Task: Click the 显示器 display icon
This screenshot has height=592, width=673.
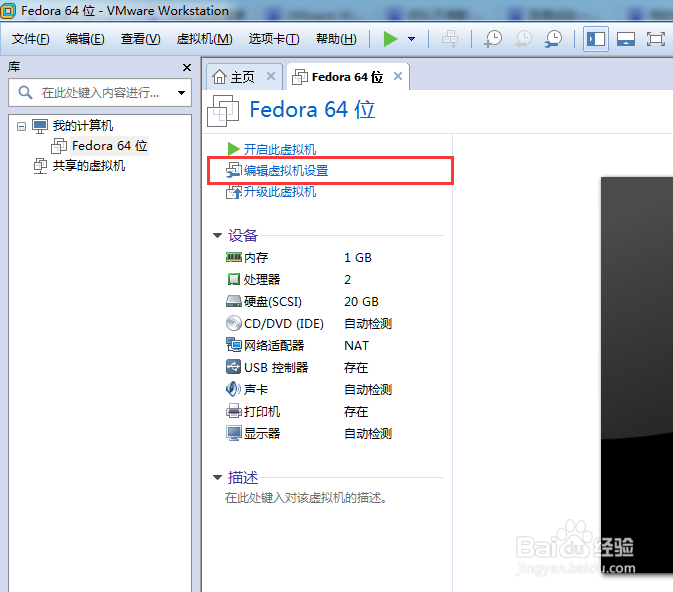Action: [x=234, y=433]
